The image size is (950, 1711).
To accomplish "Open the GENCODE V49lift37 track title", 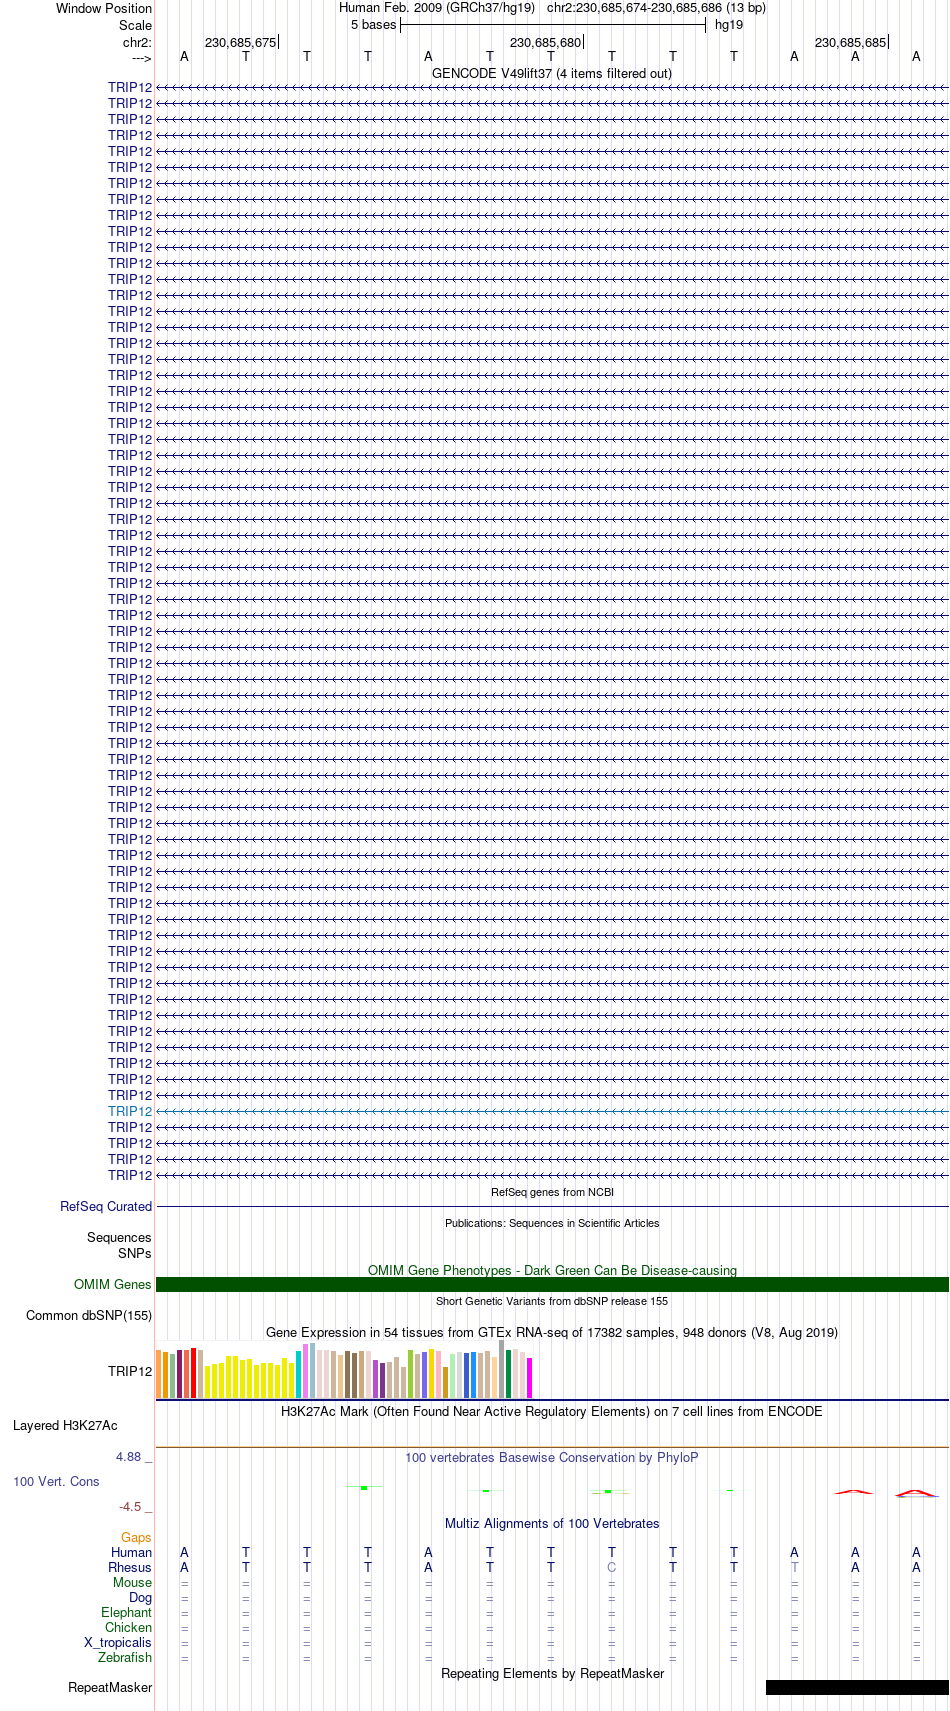I will tap(552, 73).
